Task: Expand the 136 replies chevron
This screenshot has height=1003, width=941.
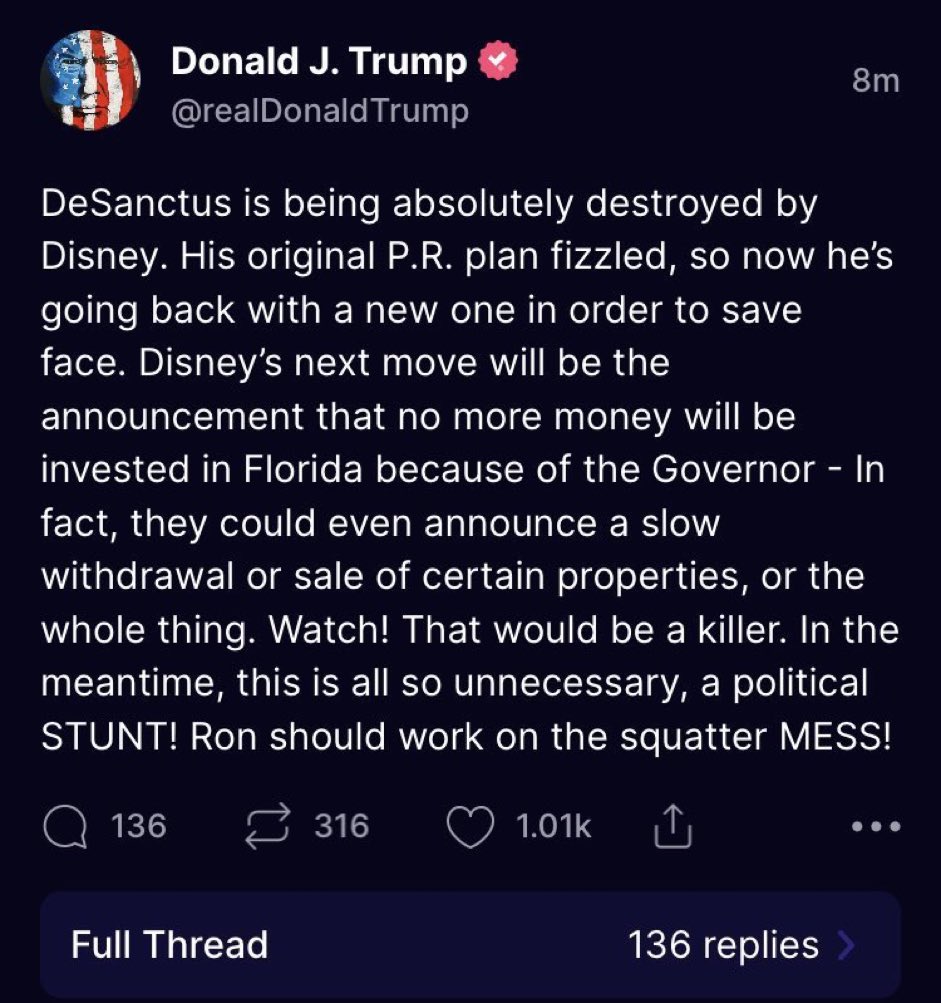Action: click(845, 945)
